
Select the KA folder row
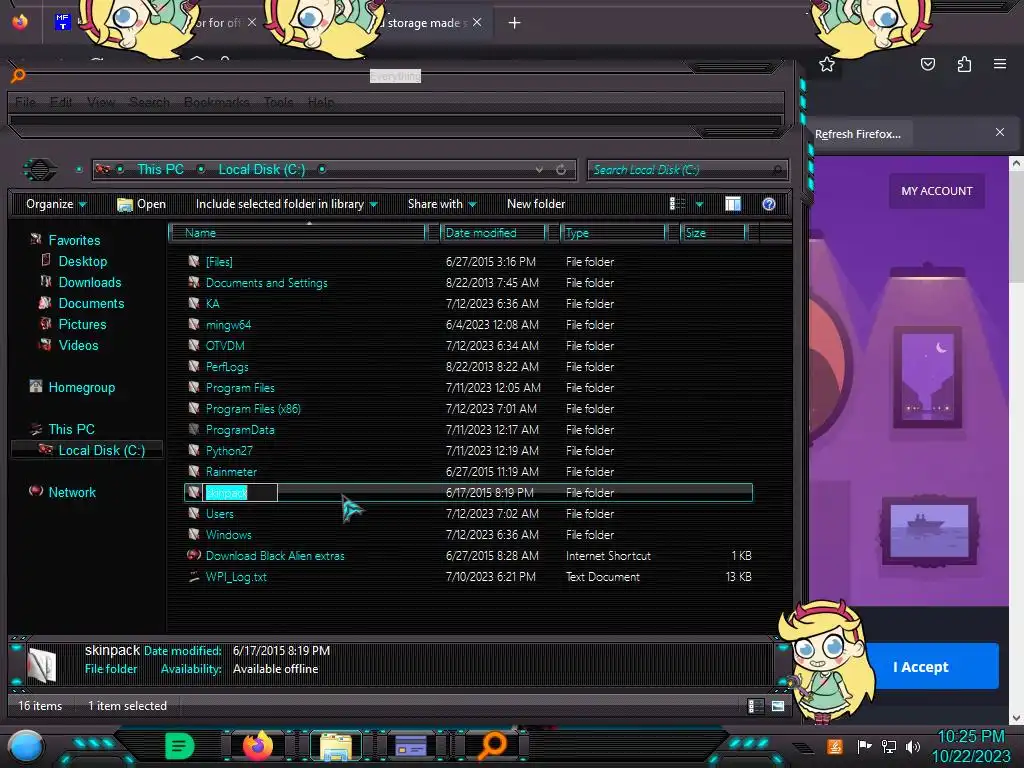(x=468, y=304)
